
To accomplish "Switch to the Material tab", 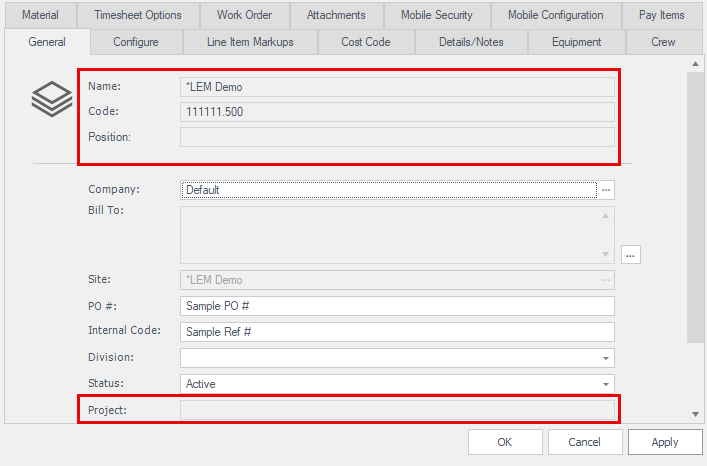I will pos(40,15).
